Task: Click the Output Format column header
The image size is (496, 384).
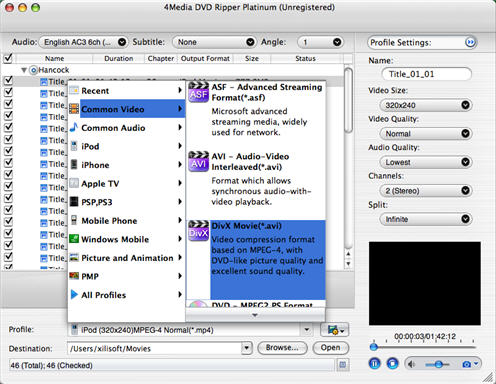Action: coord(205,59)
